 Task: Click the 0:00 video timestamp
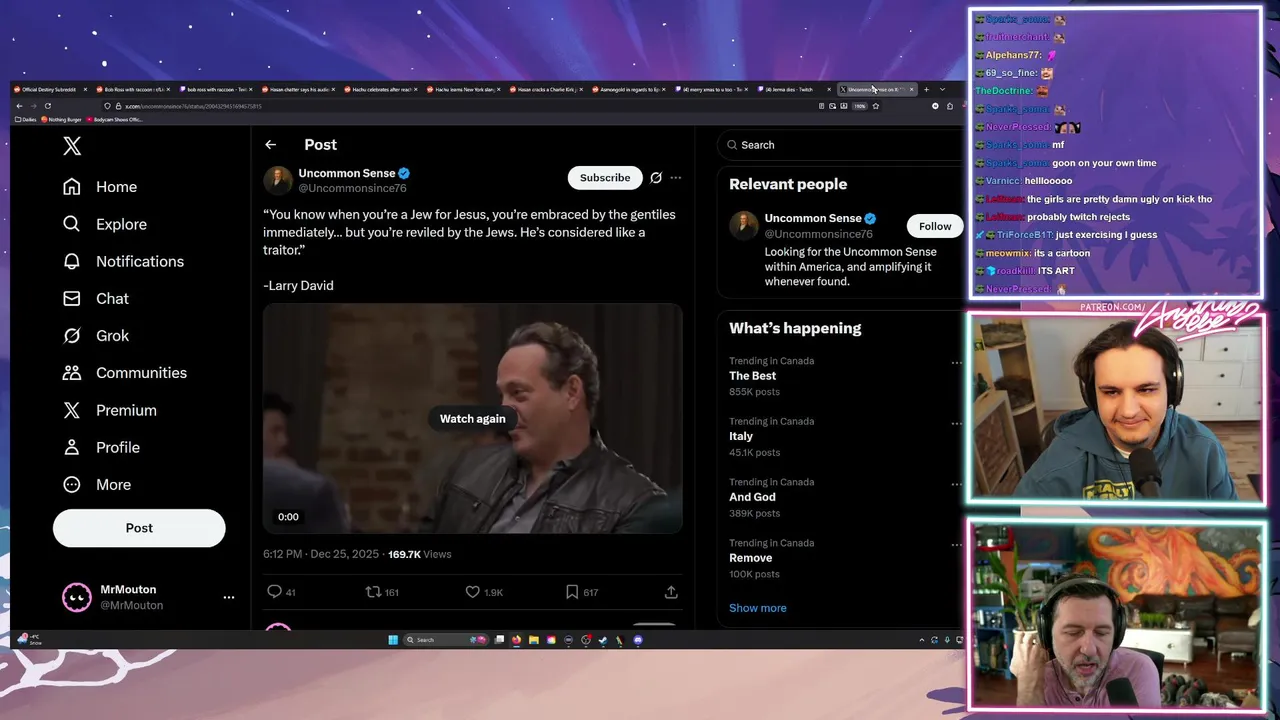tap(288, 517)
